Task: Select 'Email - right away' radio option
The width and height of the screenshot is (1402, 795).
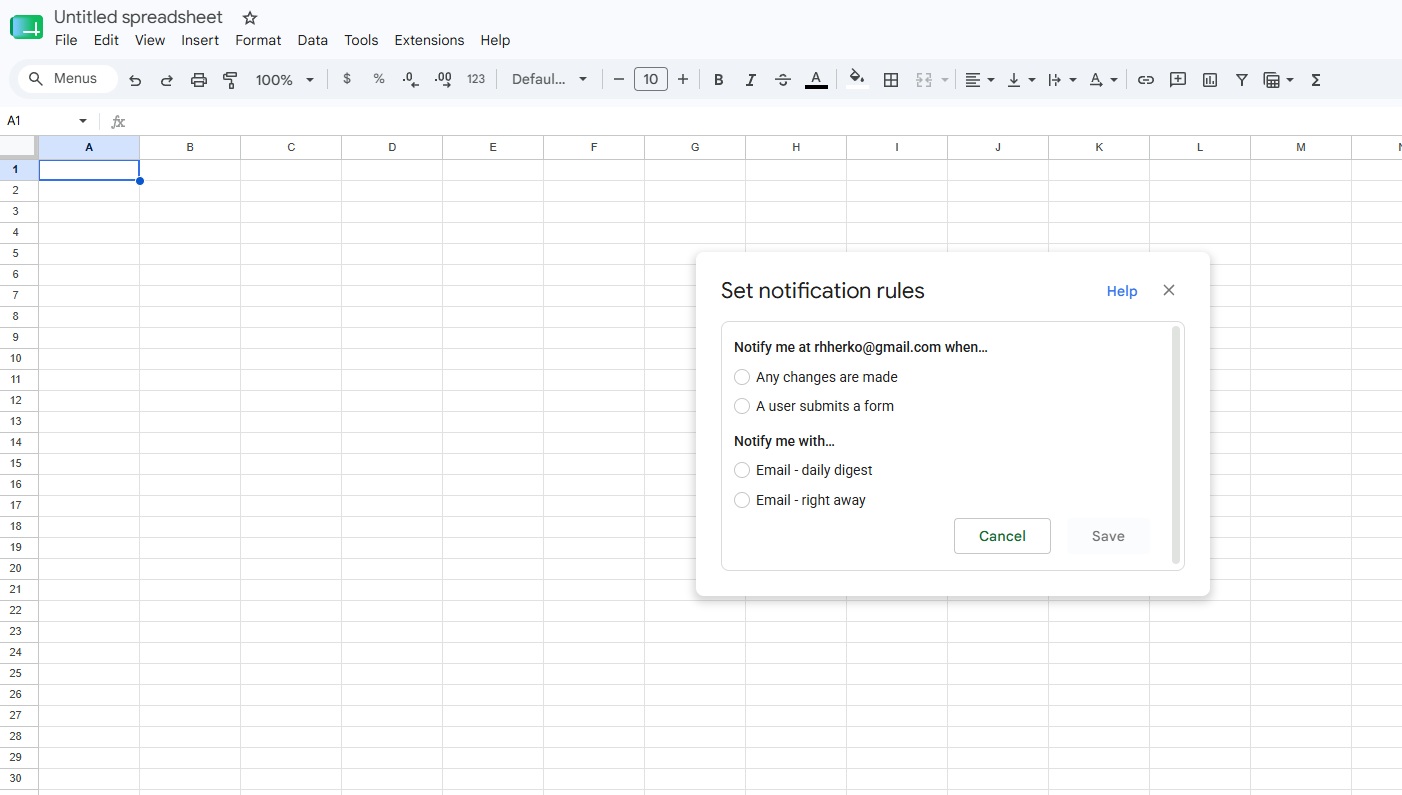Action: 742,500
